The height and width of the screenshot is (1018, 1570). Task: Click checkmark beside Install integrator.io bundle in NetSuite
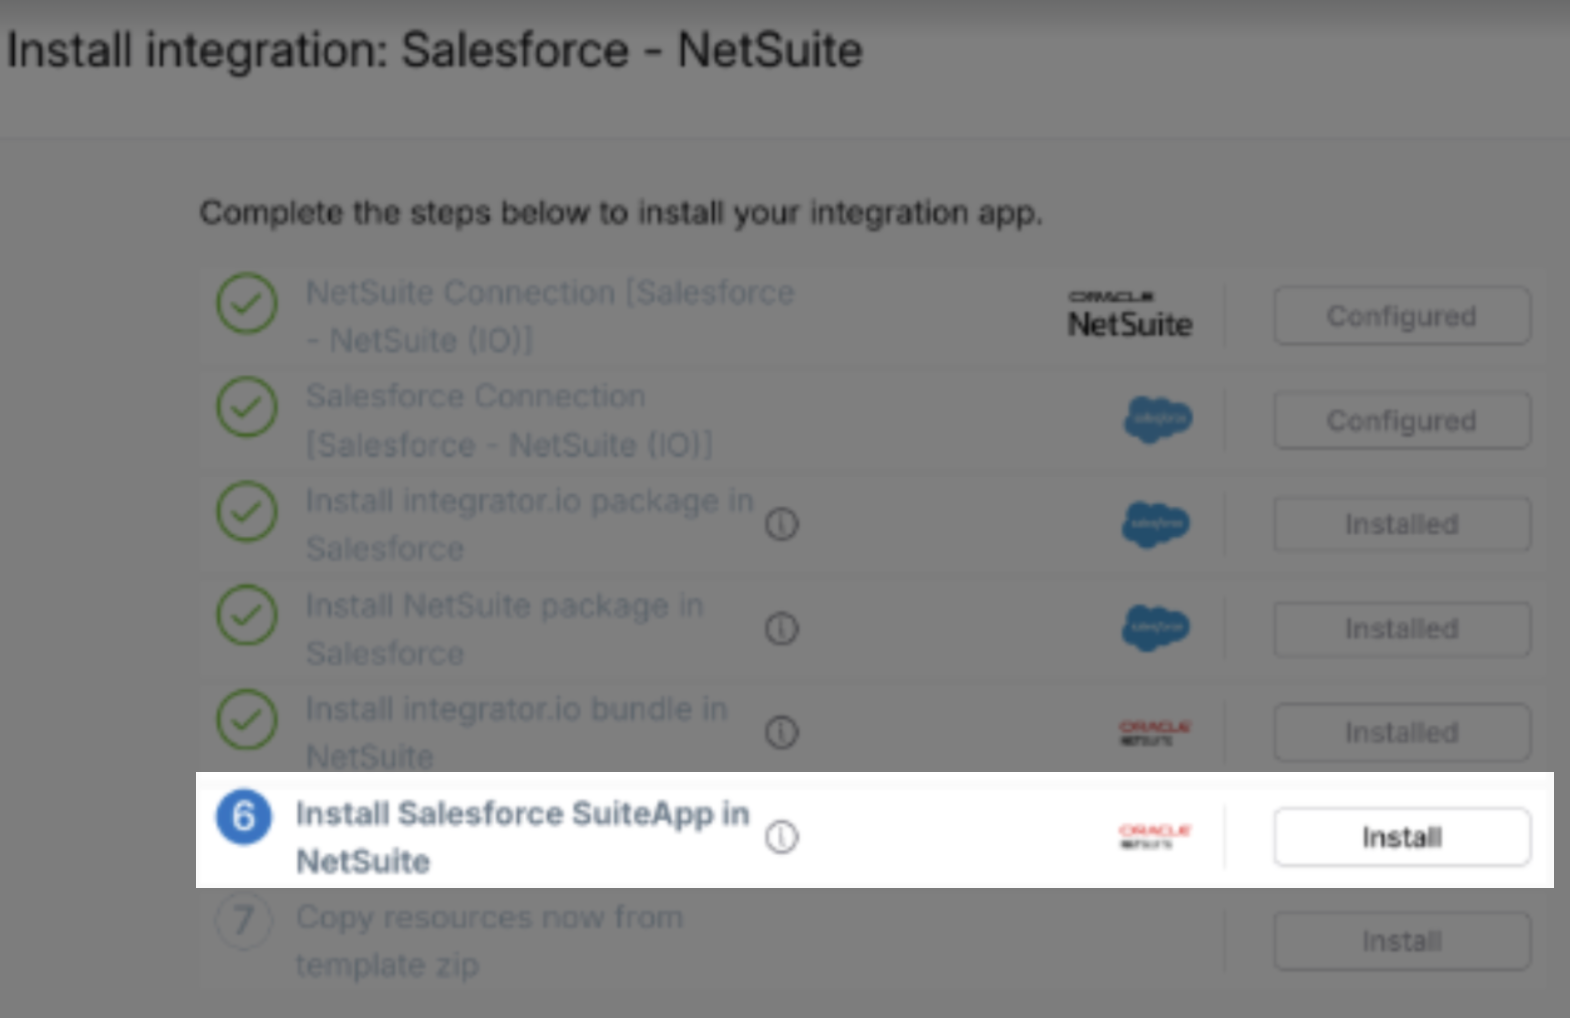coord(247,719)
